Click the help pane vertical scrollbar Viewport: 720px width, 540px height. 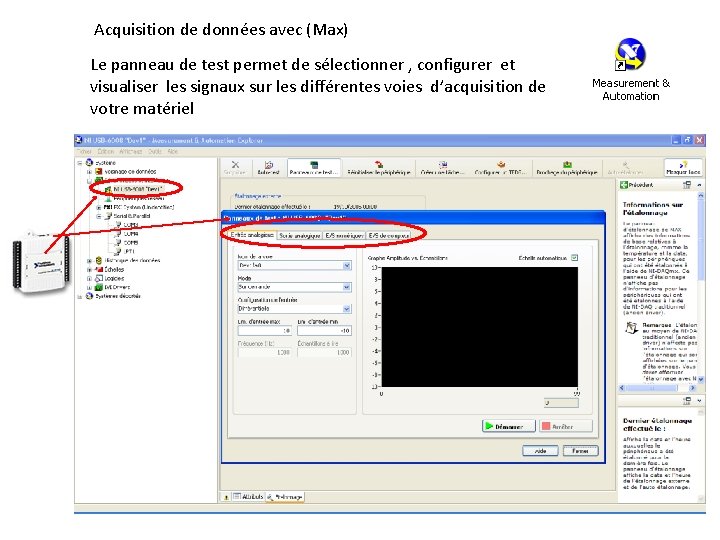coord(701,287)
